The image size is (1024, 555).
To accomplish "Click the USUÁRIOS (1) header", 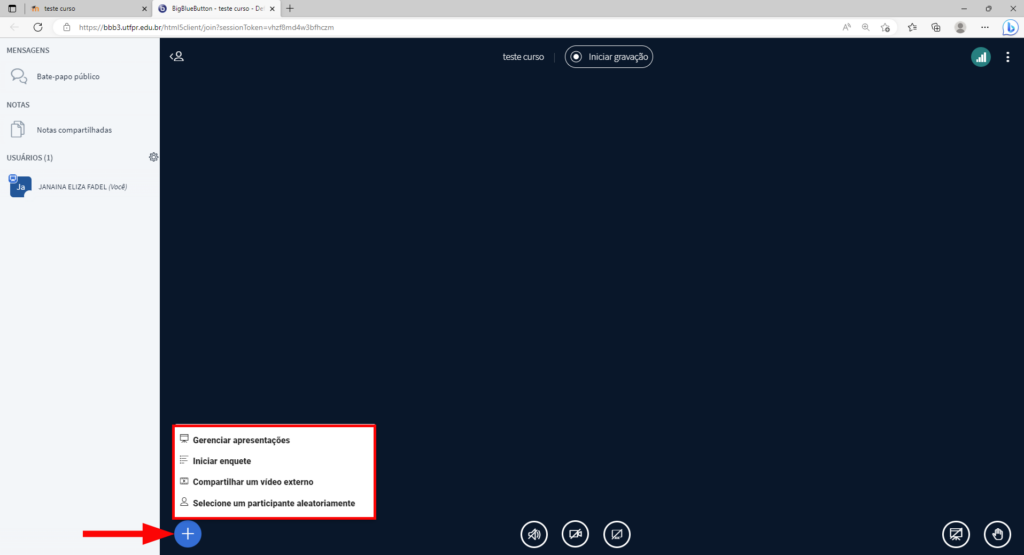I will pyautogui.click(x=29, y=158).
